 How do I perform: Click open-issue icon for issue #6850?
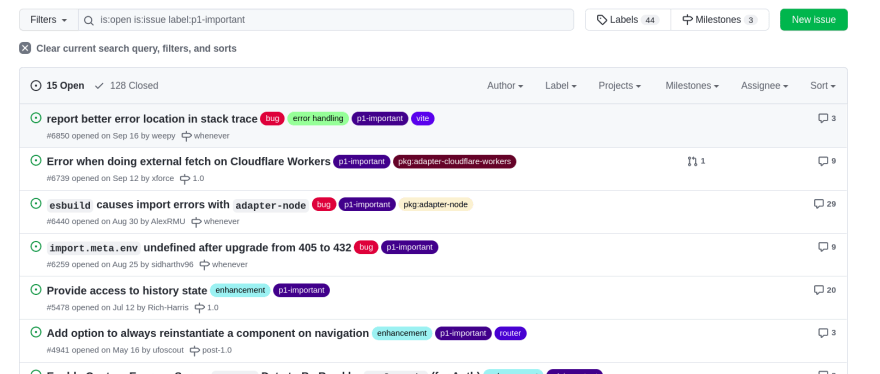click(x=36, y=118)
